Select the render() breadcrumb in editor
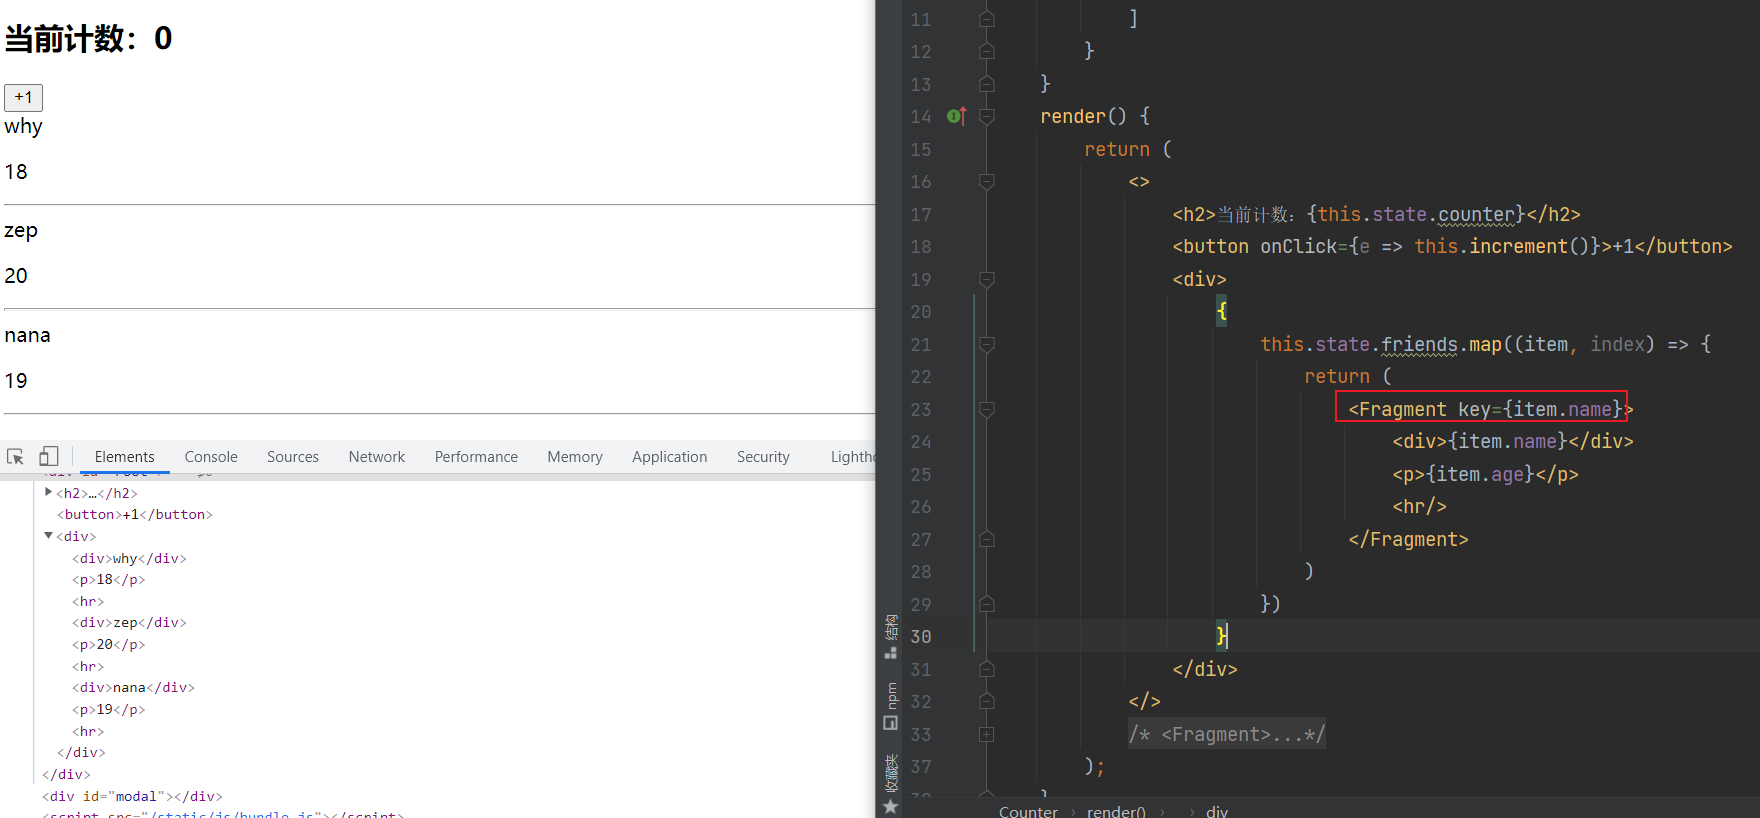This screenshot has width=1760, height=818. (1116, 811)
